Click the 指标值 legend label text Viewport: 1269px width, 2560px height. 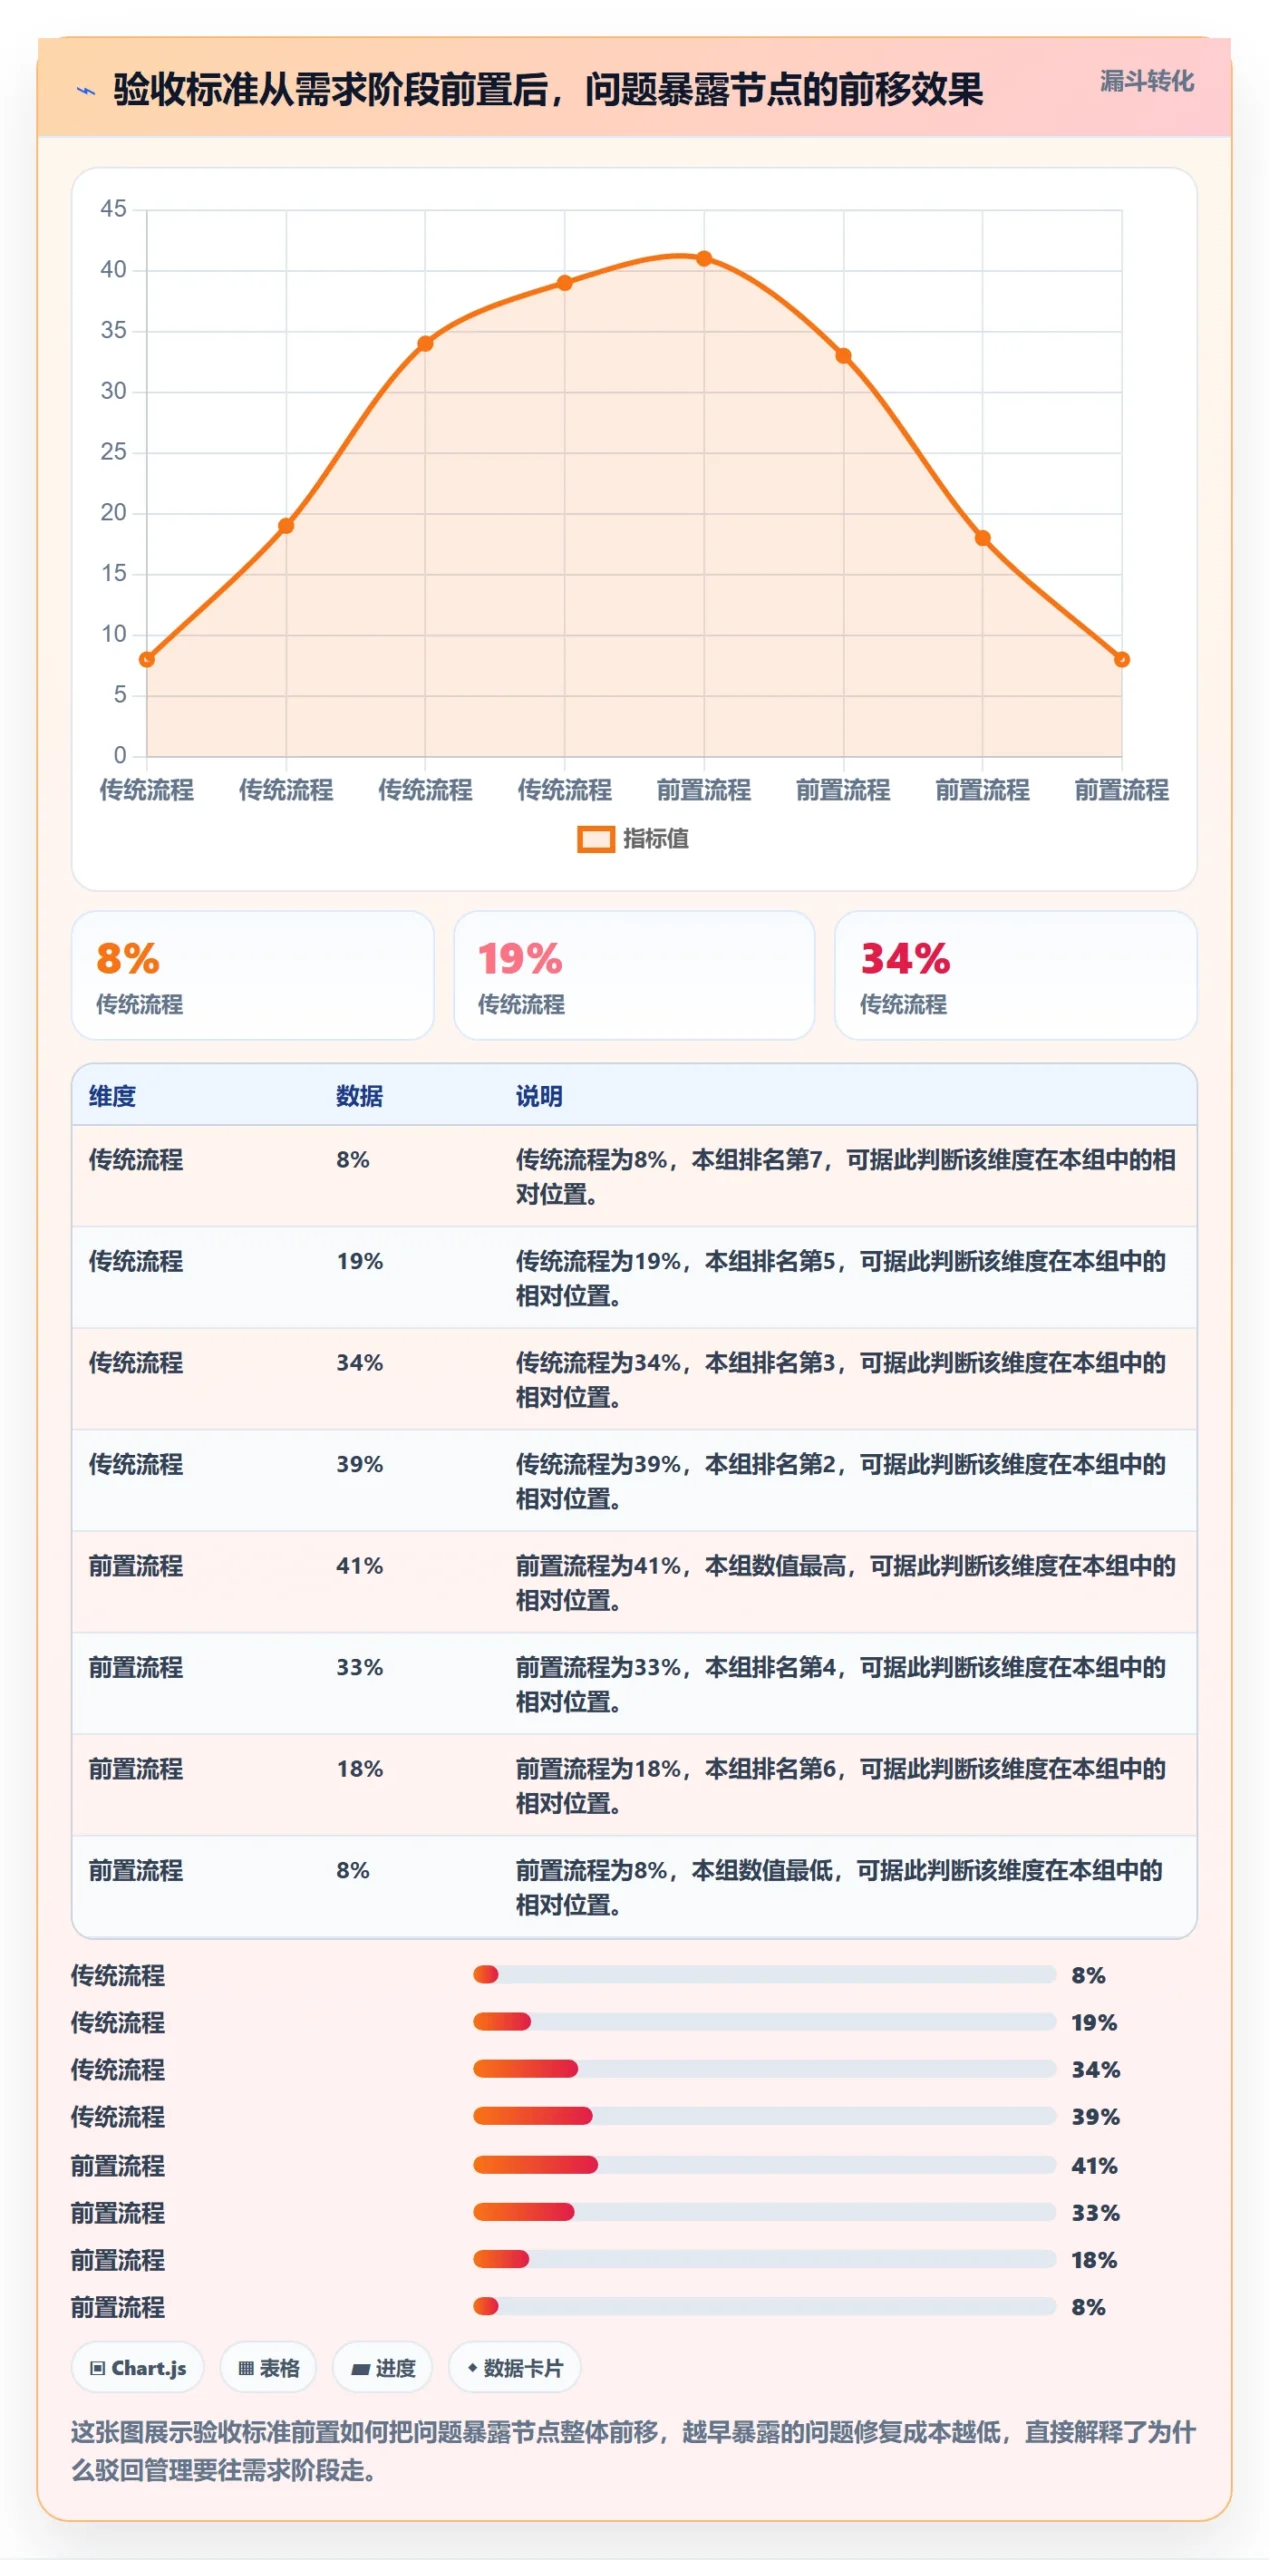(x=656, y=838)
